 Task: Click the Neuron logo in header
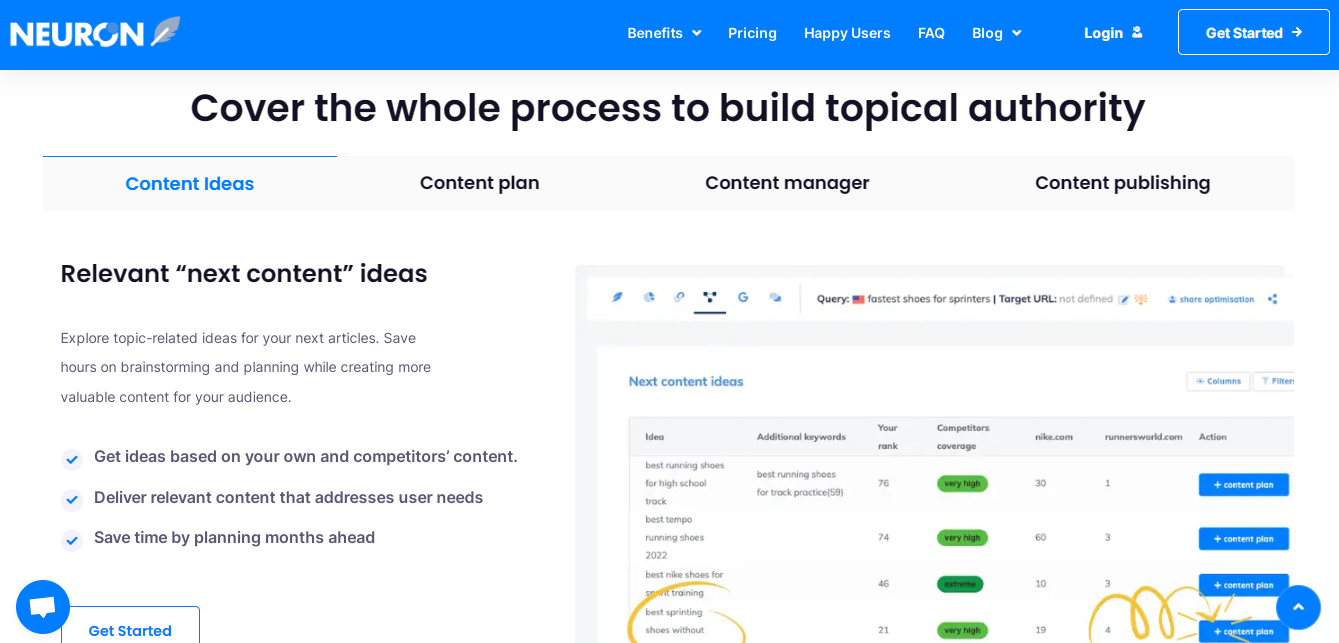(x=96, y=32)
